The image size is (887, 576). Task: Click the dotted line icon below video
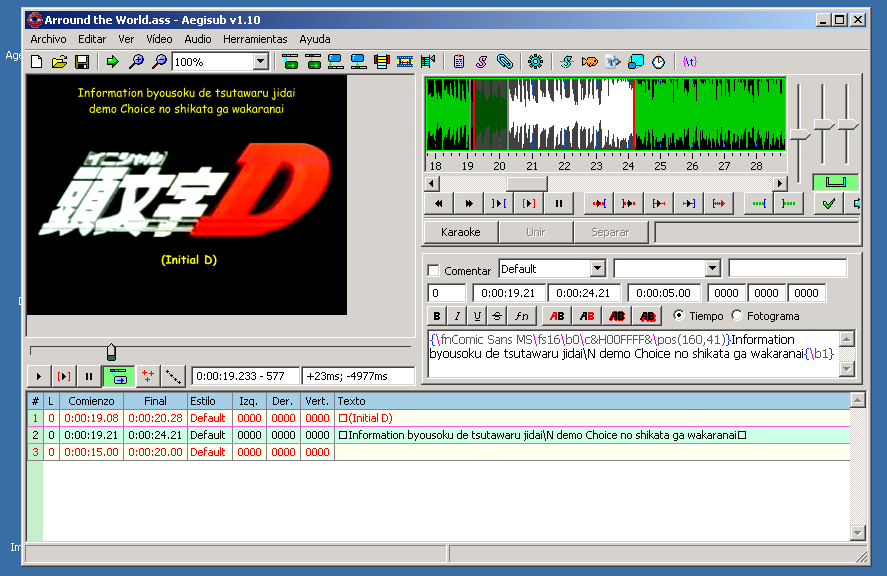(x=173, y=376)
